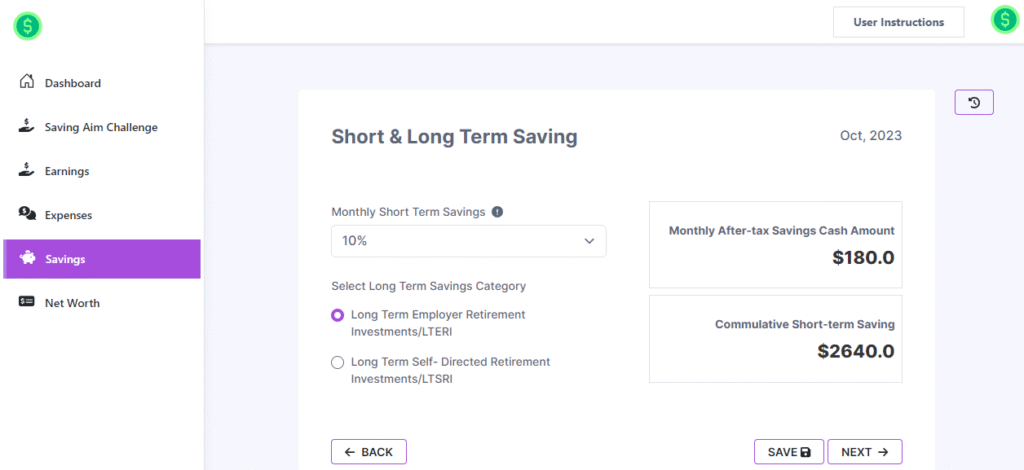The width and height of the screenshot is (1024, 470).
Task: Open the history clock icon button
Action: (974, 102)
